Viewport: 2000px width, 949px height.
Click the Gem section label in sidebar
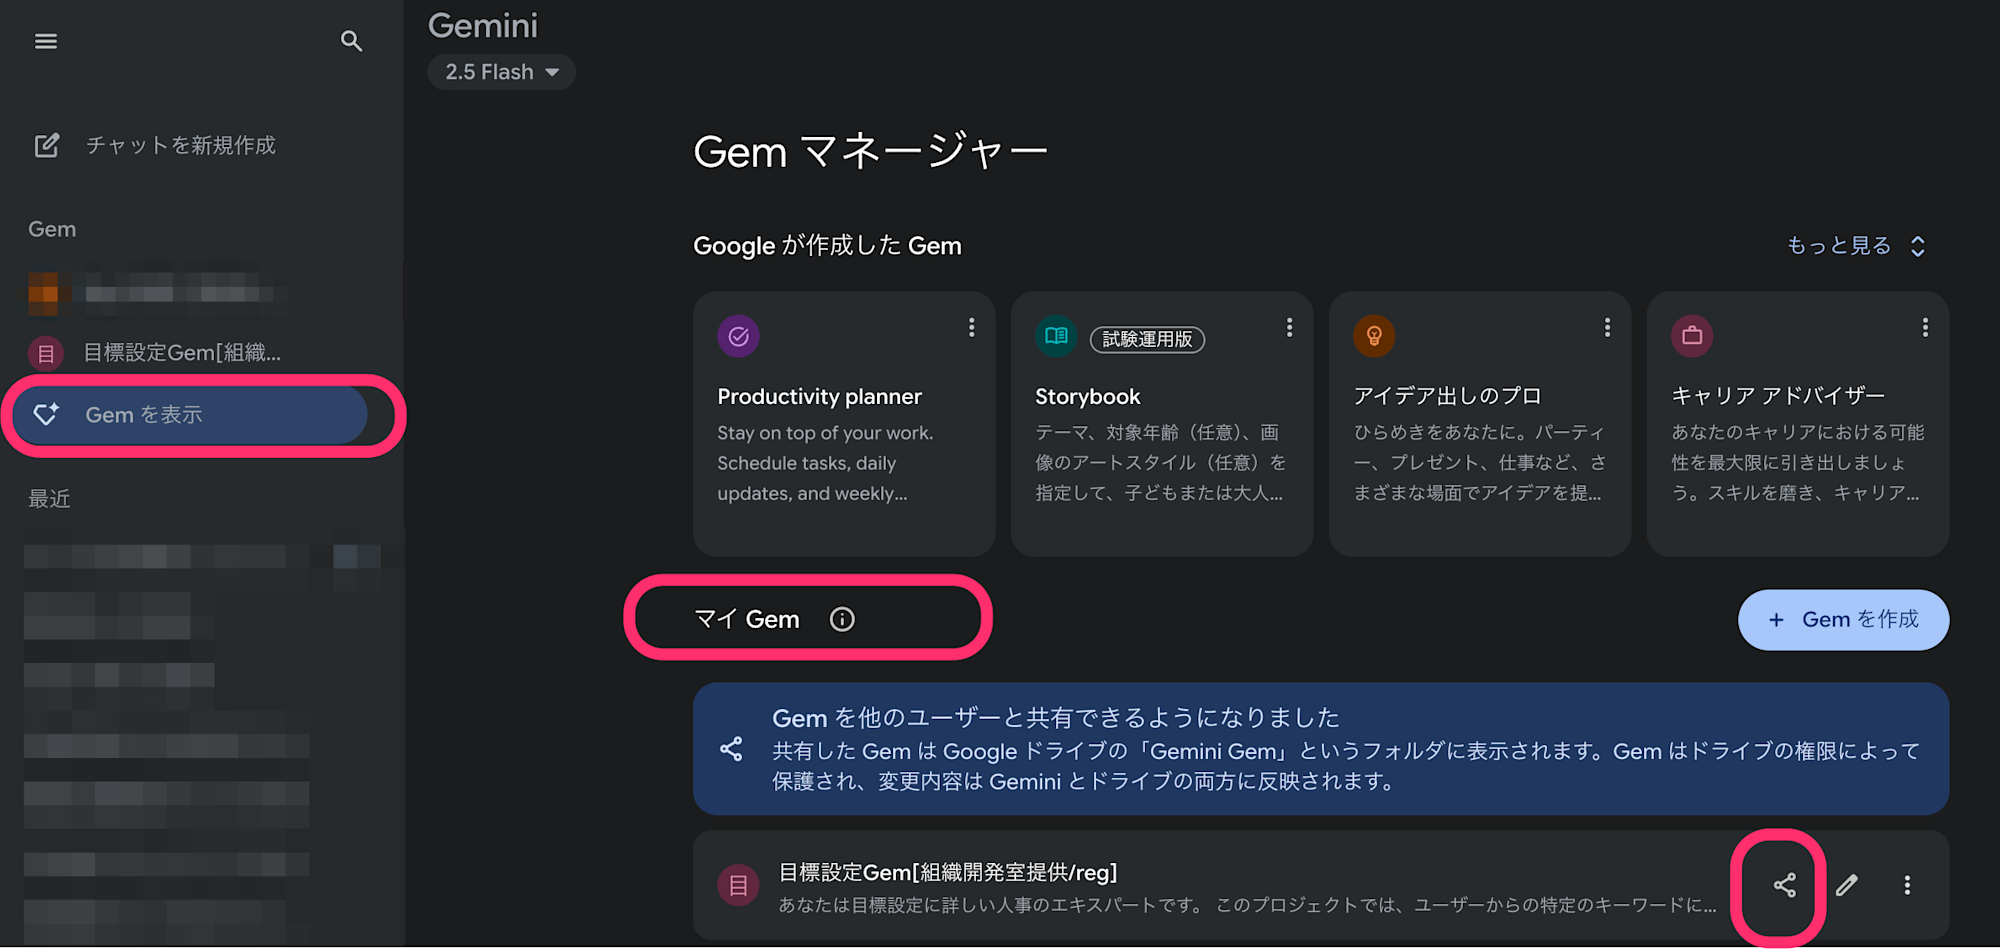tap(52, 229)
